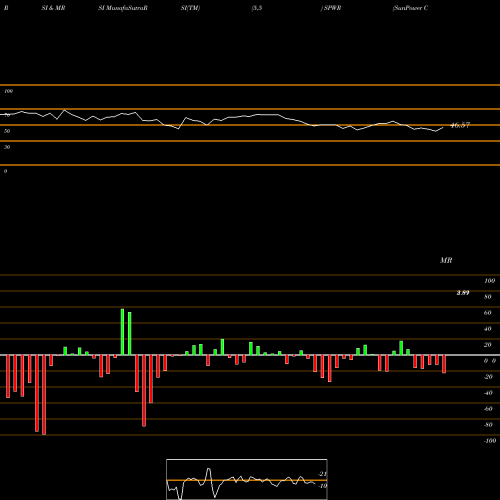Click the SunPower C title text

pos(411,8)
